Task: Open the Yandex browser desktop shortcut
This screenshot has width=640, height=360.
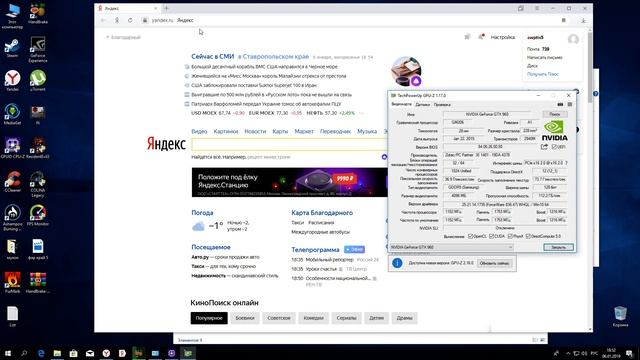Action: (x=12, y=80)
